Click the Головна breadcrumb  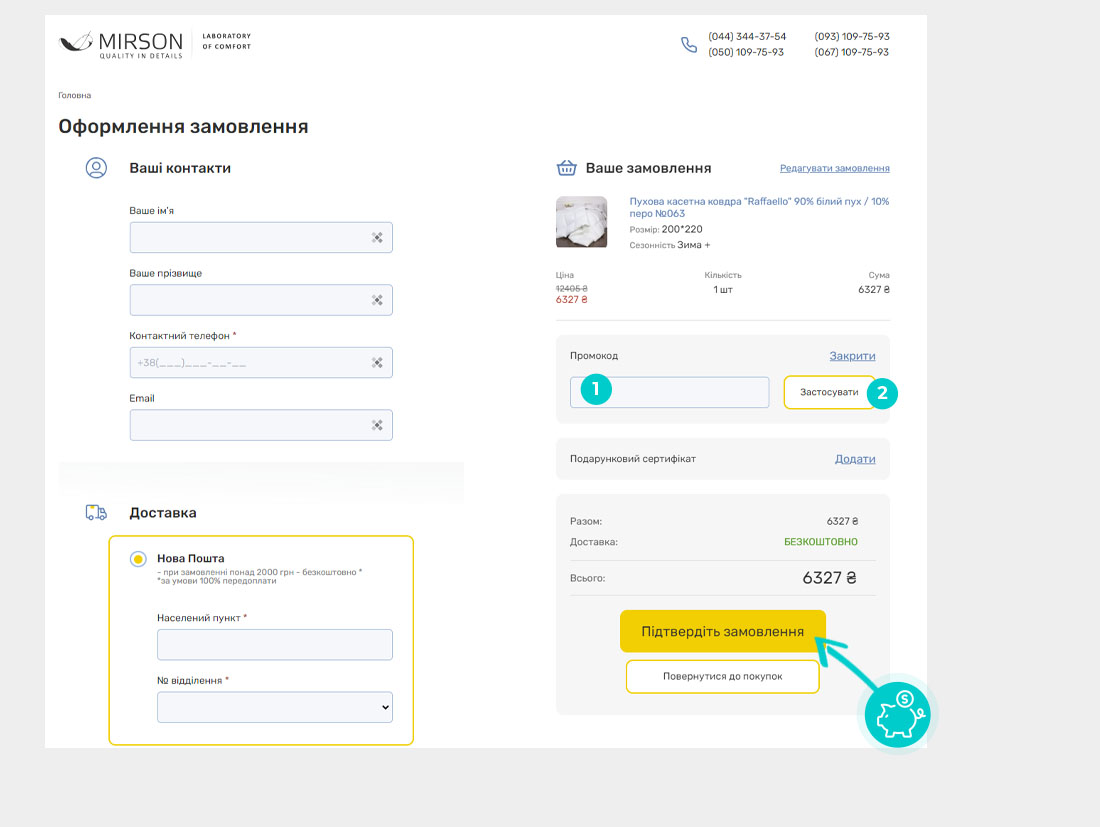pos(74,96)
